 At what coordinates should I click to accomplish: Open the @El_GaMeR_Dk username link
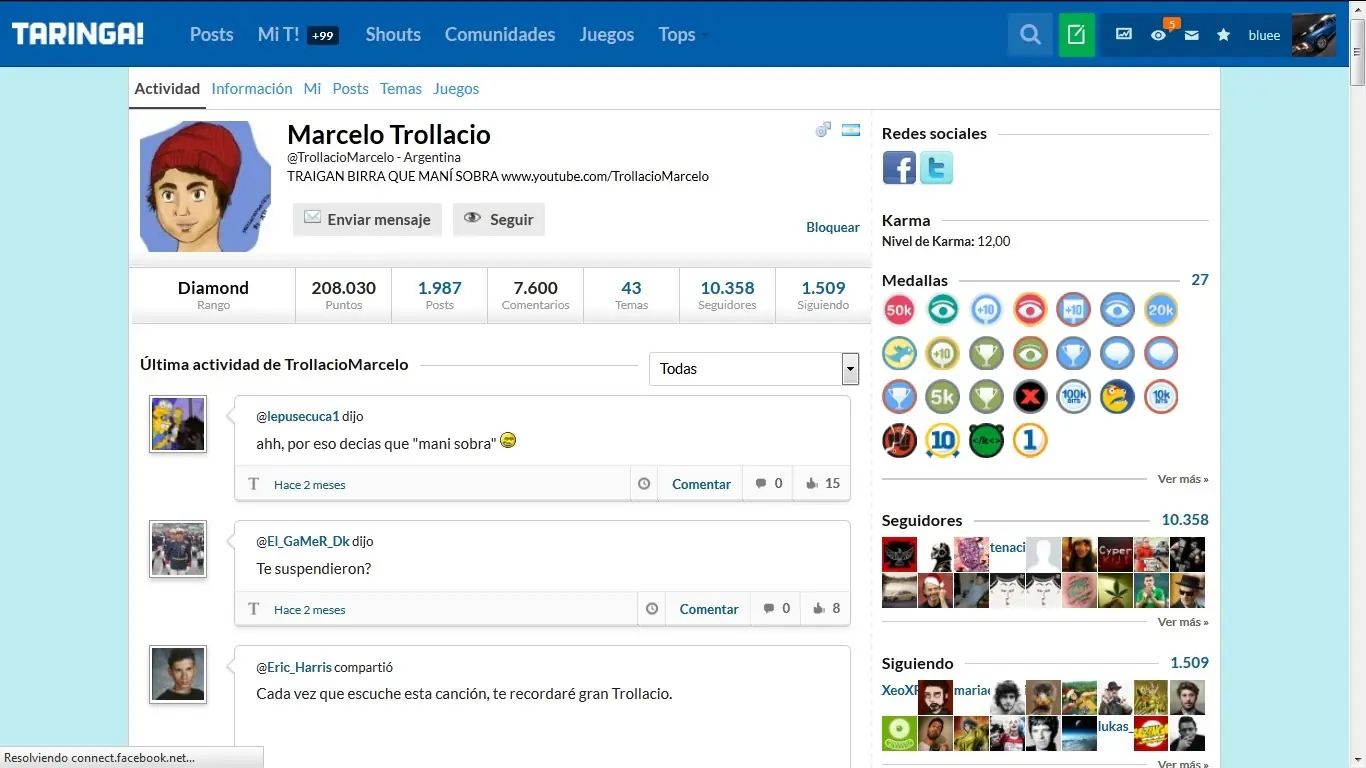click(x=303, y=541)
